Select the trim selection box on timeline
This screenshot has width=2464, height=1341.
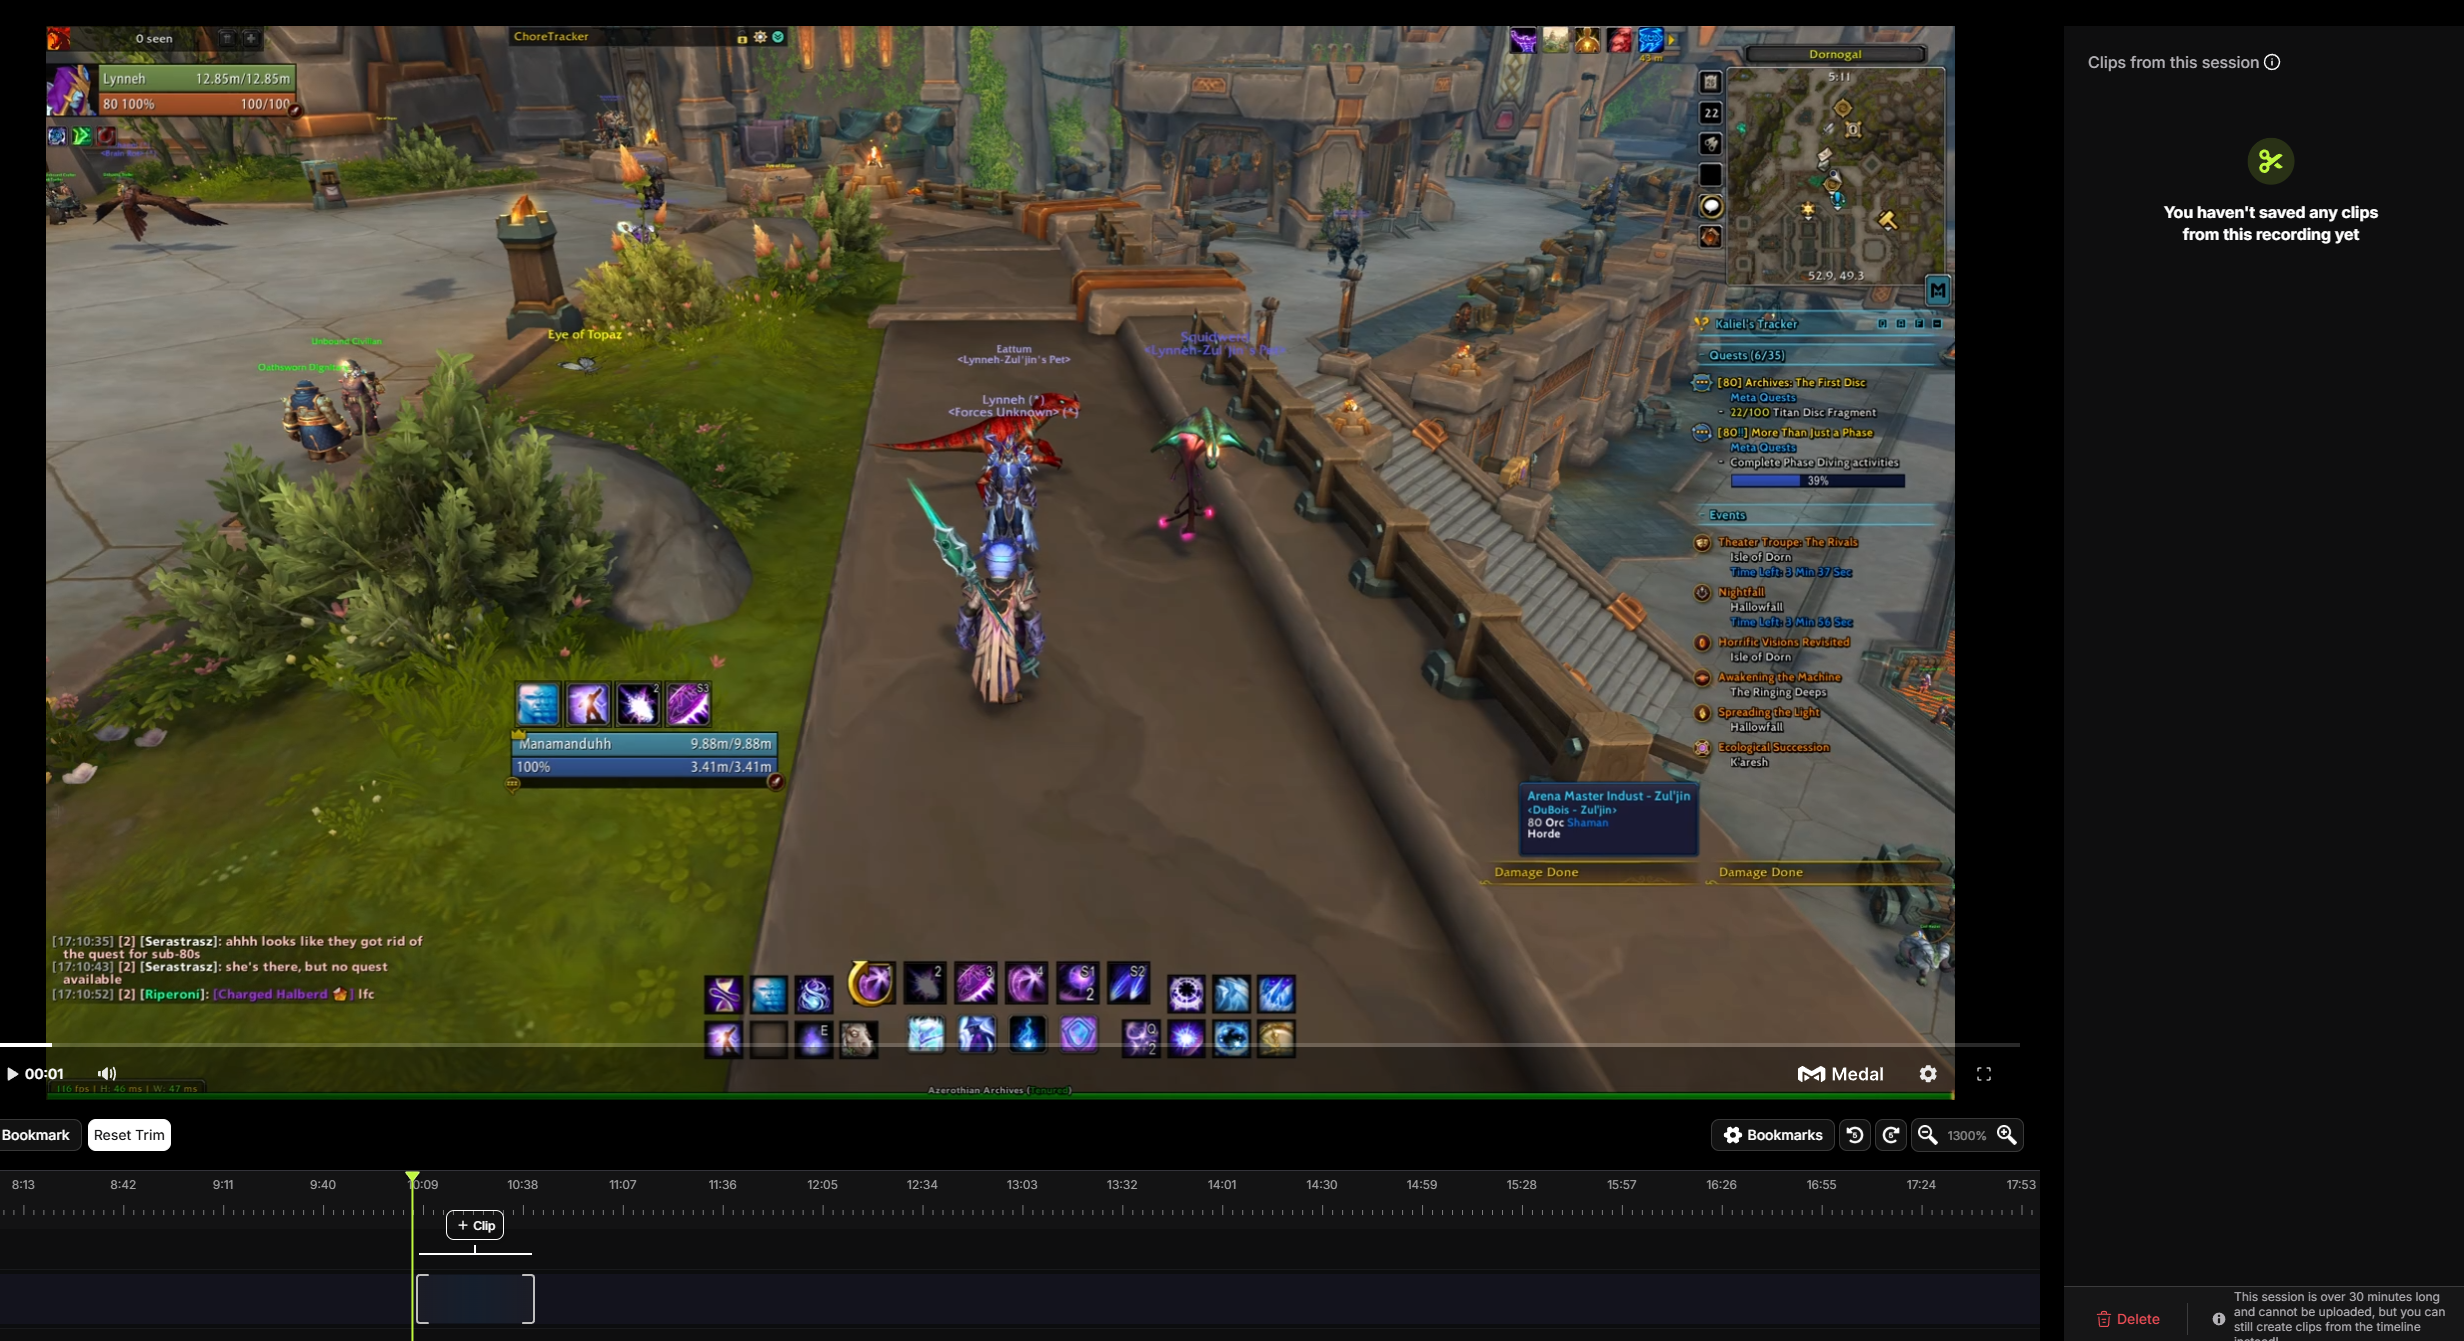[475, 1299]
